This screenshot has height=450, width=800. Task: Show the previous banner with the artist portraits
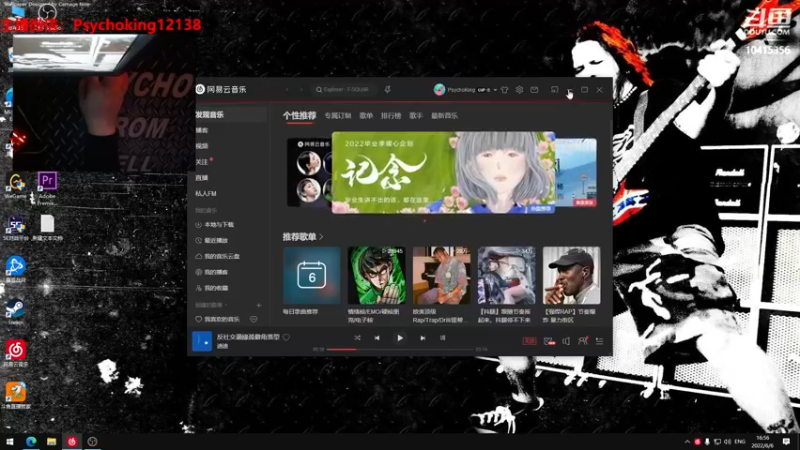click(x=309, y=172)
